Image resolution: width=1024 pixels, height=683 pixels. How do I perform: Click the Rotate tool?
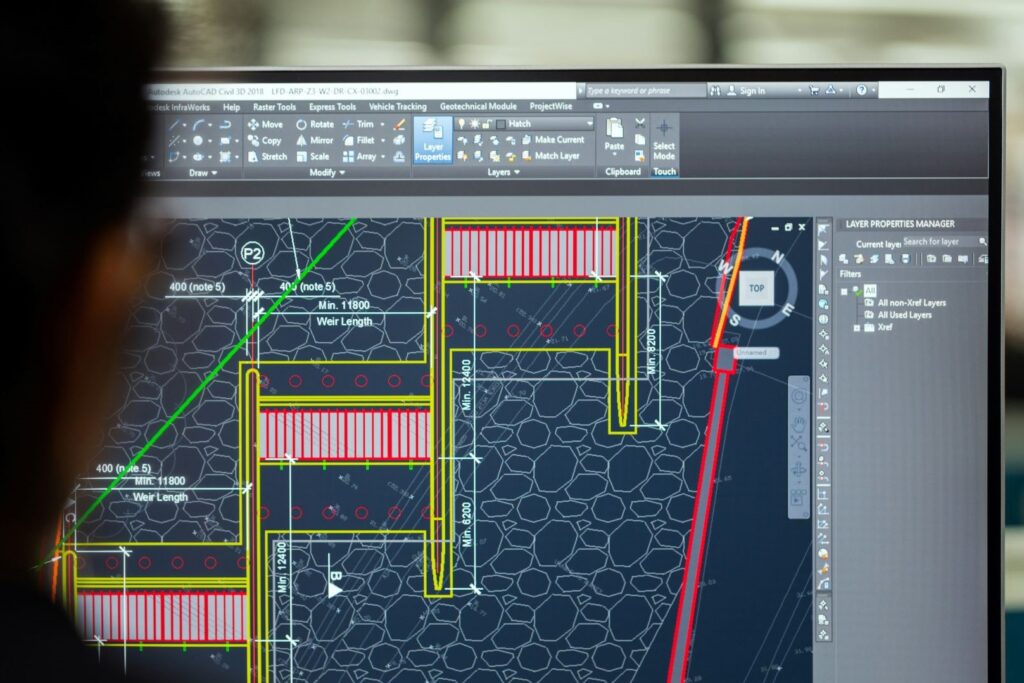[x=314, y=124]
